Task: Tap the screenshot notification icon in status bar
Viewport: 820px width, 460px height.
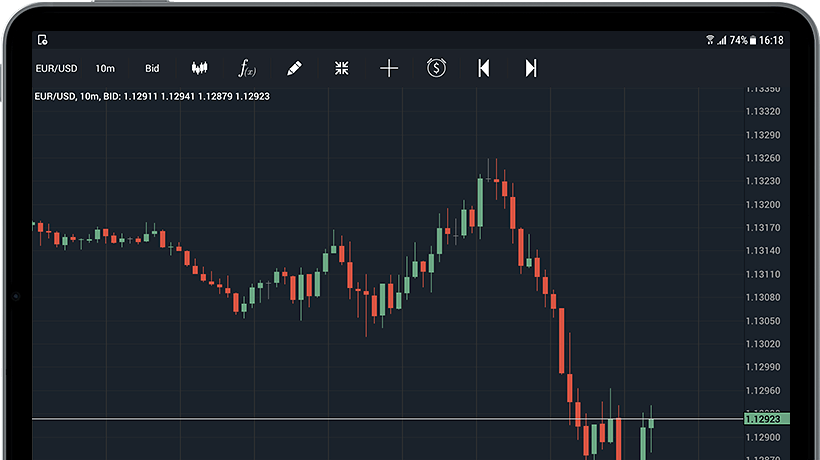Action: [x=42, y=40]
